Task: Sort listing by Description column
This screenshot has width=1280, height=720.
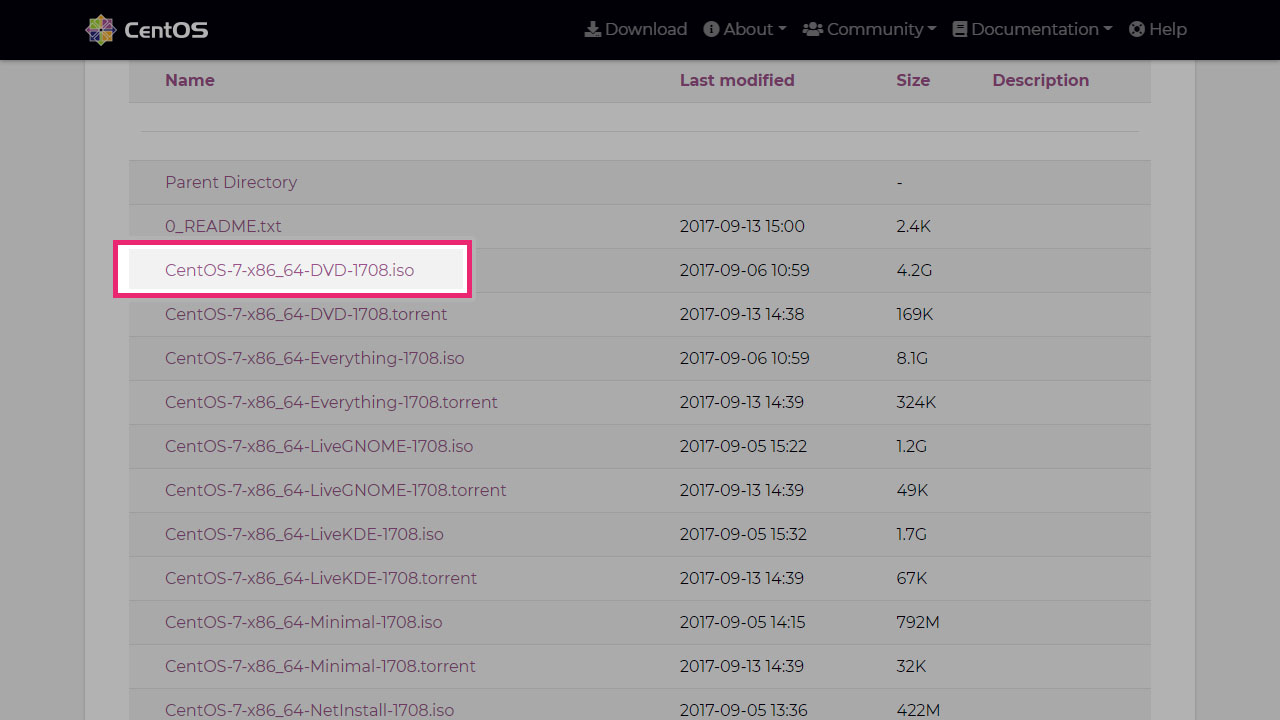Action: point(1041,80)
